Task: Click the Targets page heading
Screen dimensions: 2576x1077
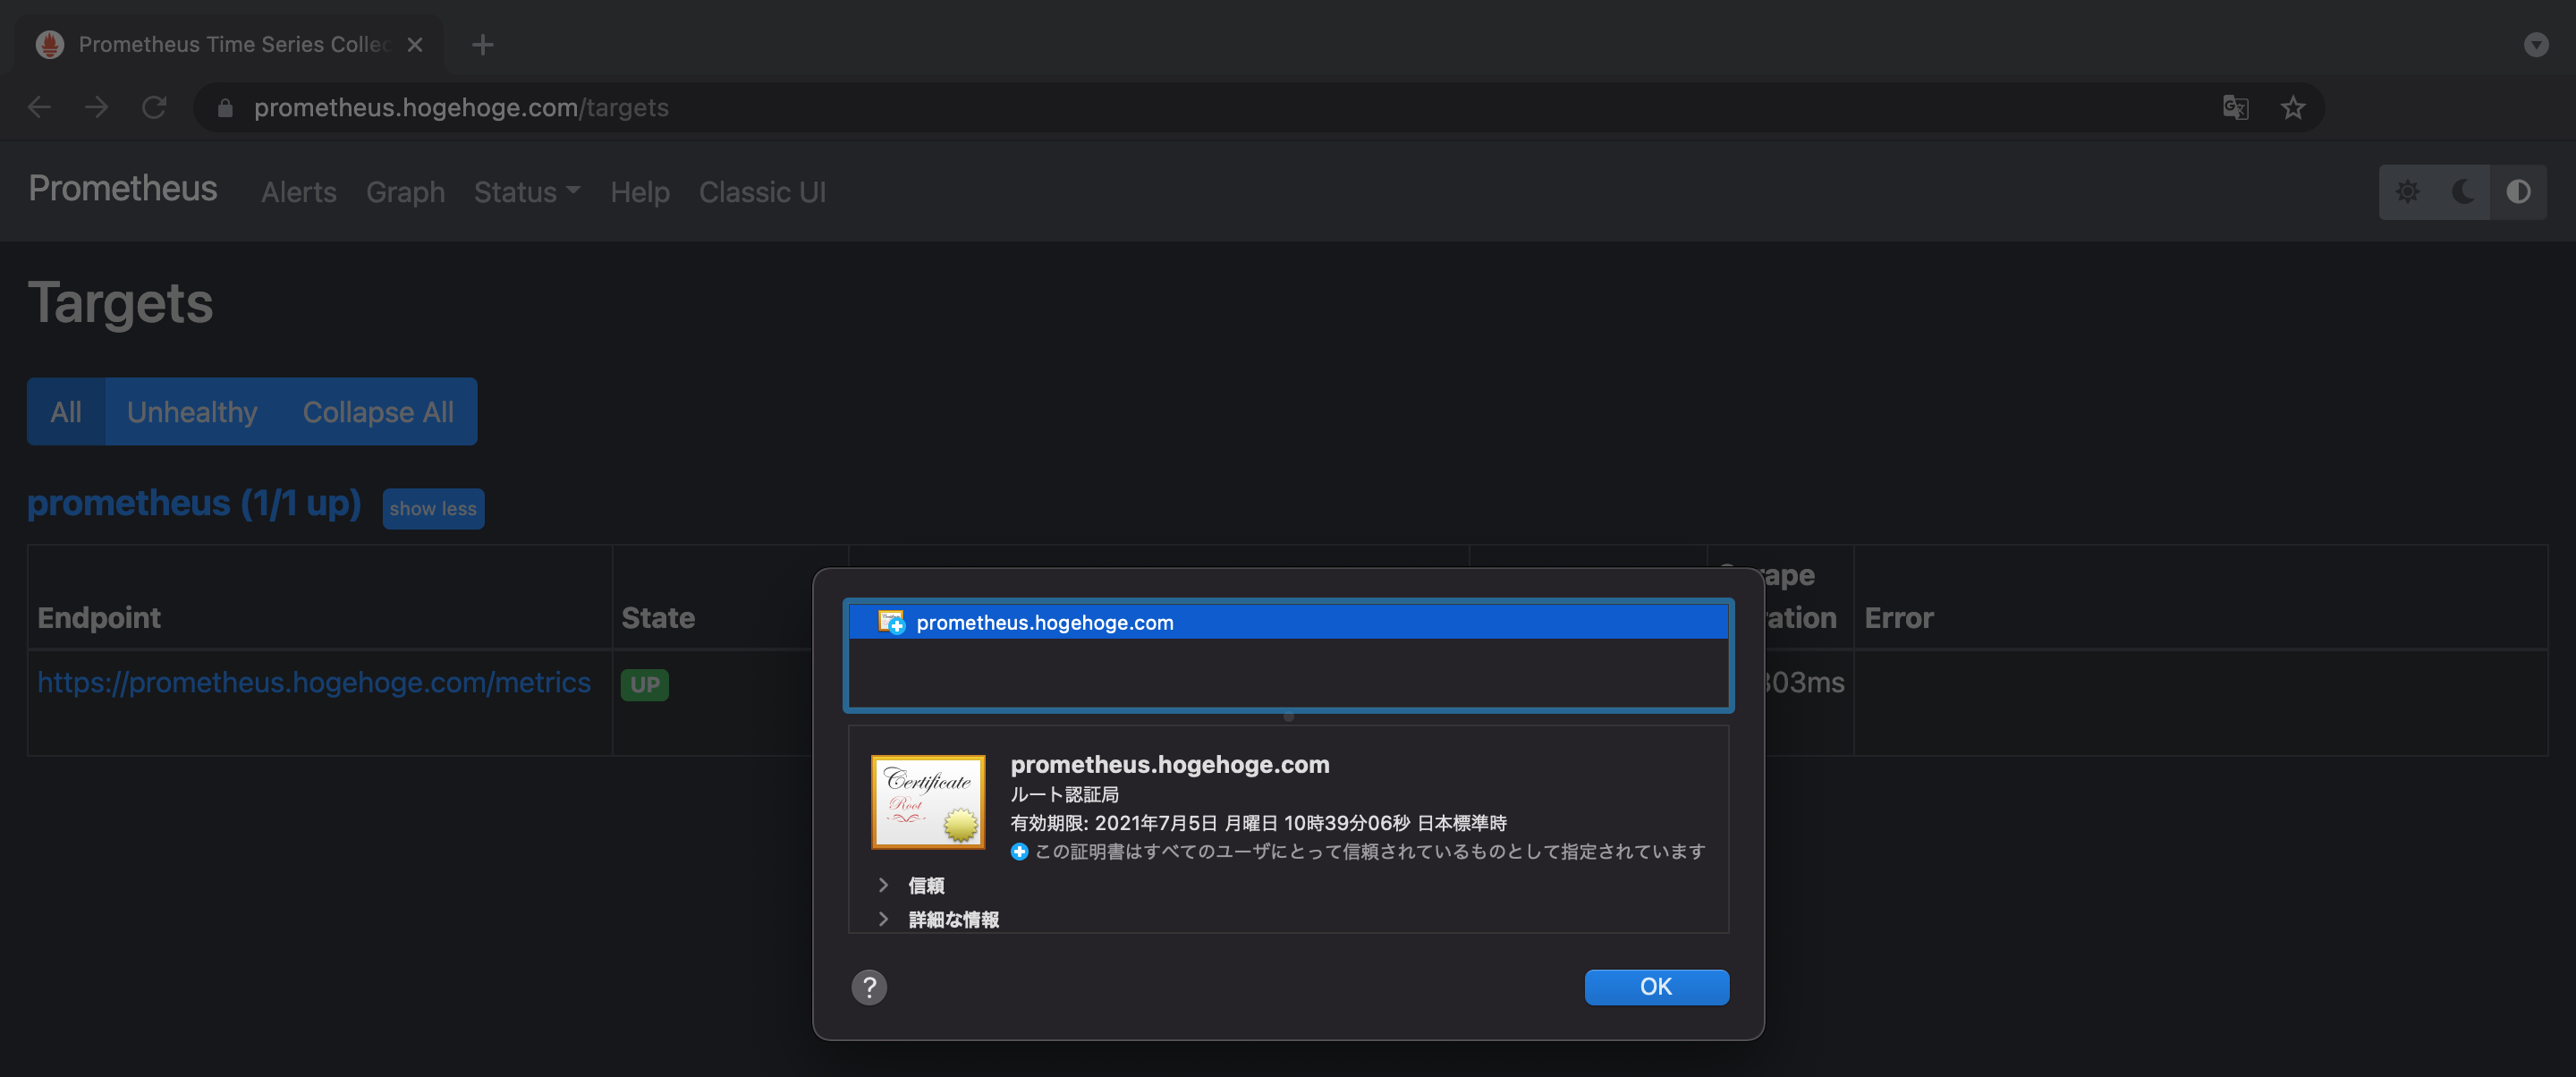Action: 120,302
